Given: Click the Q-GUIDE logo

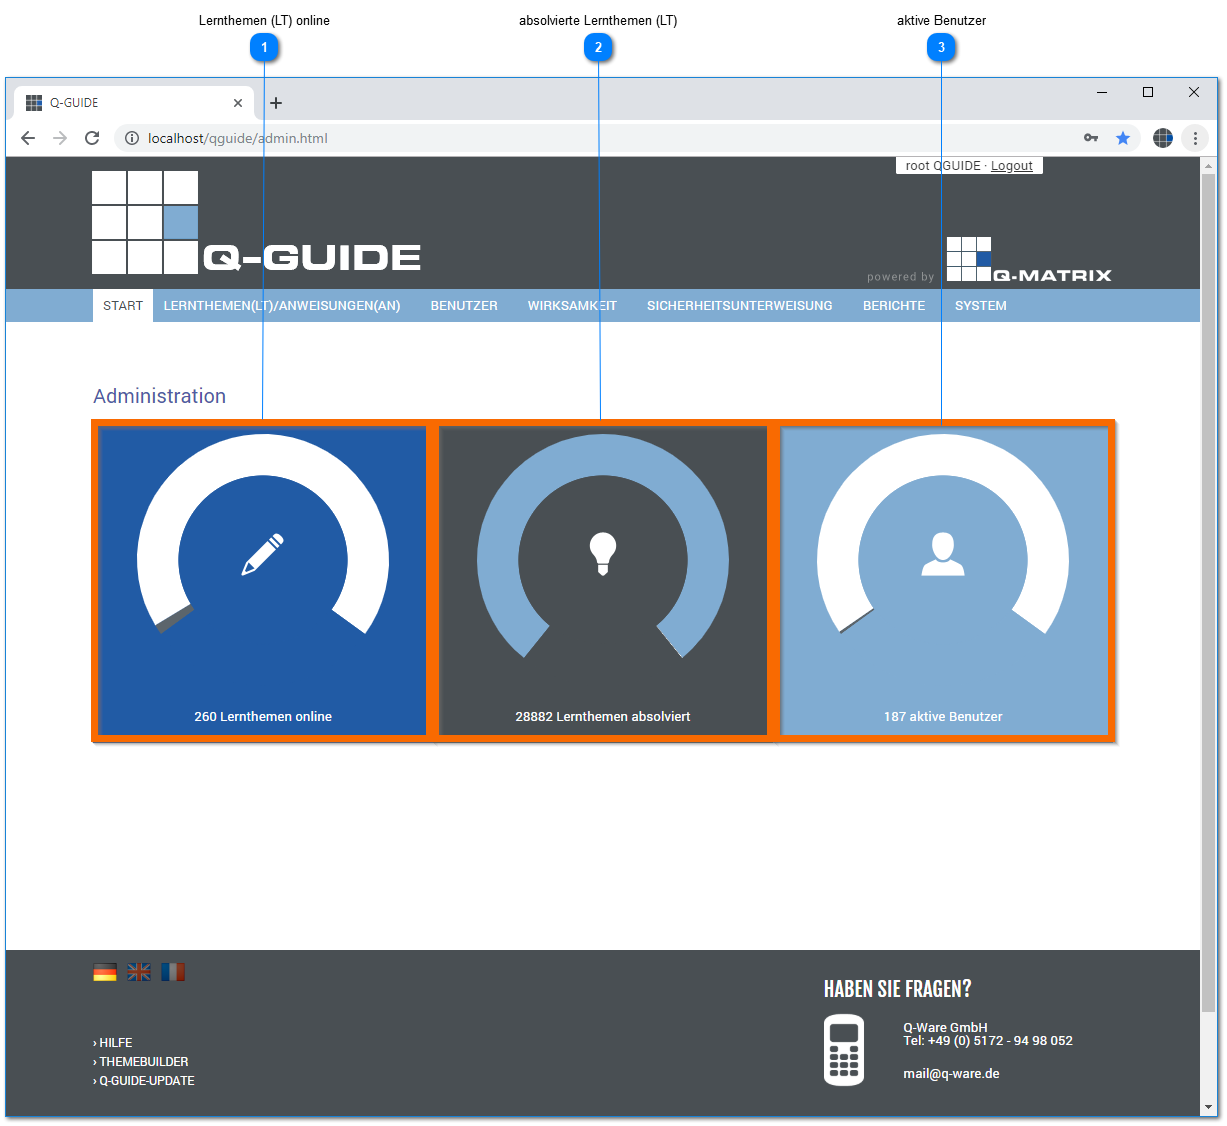Looking at the screenshot, I should (x=256, y=222).
